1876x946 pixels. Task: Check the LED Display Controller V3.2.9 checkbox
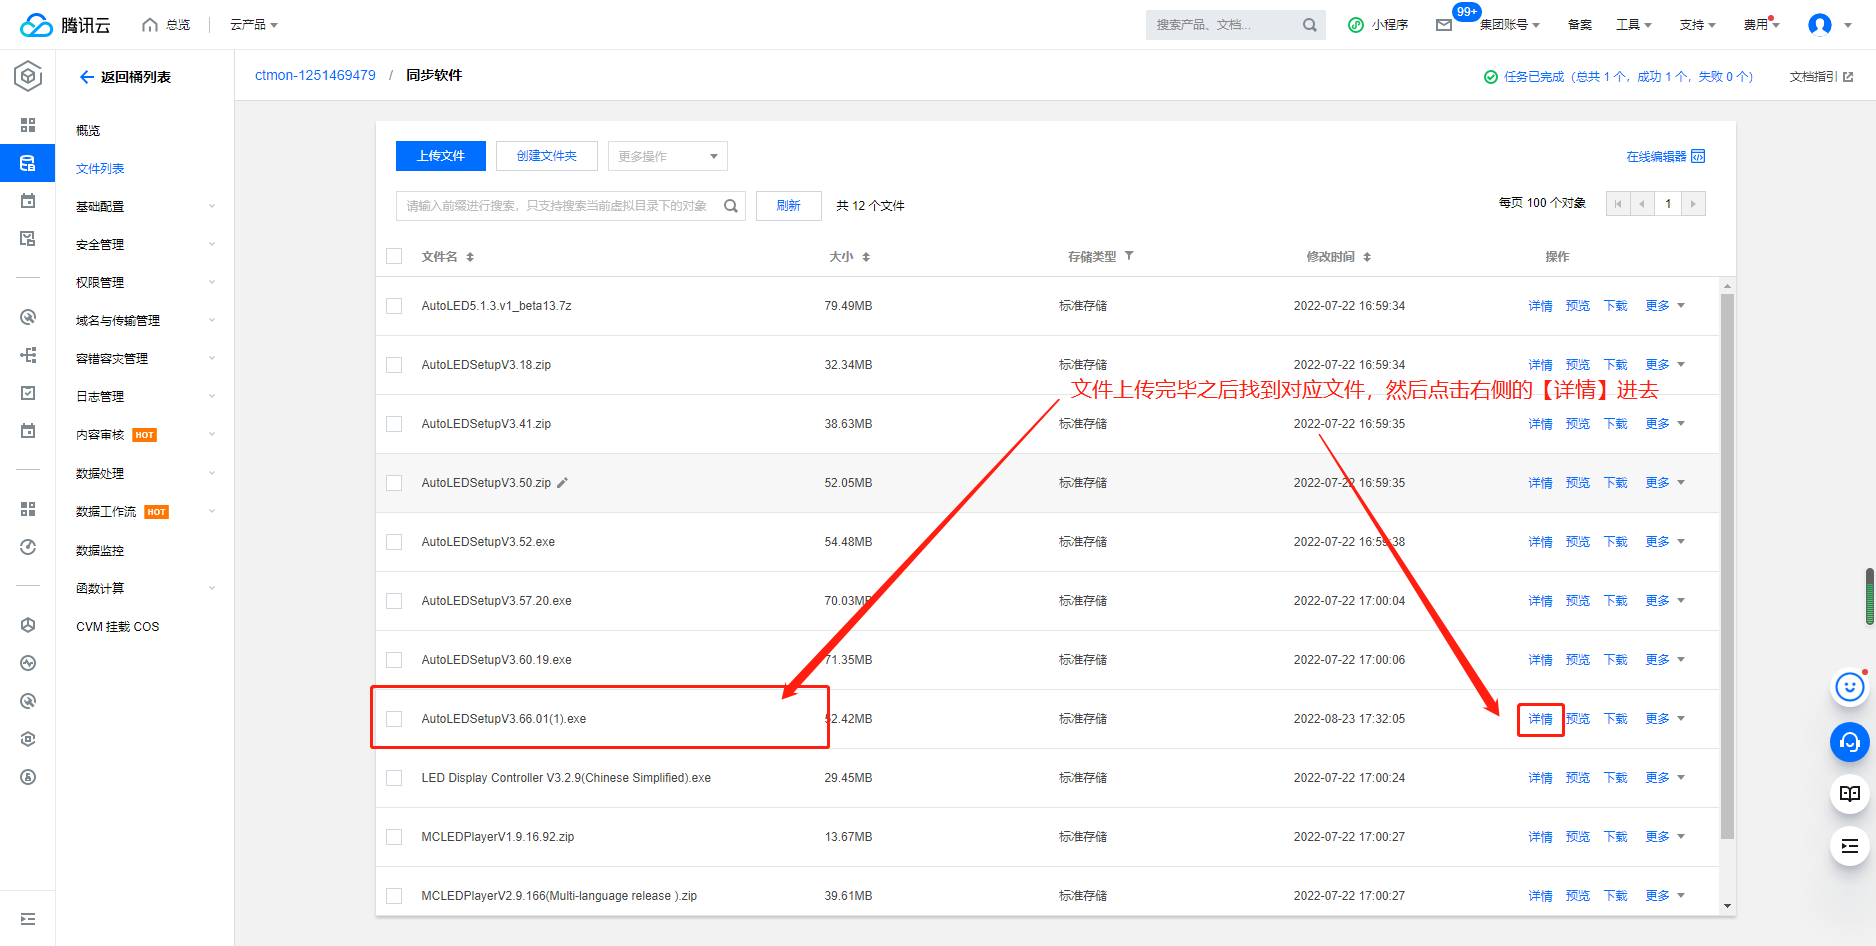point(394,778)
